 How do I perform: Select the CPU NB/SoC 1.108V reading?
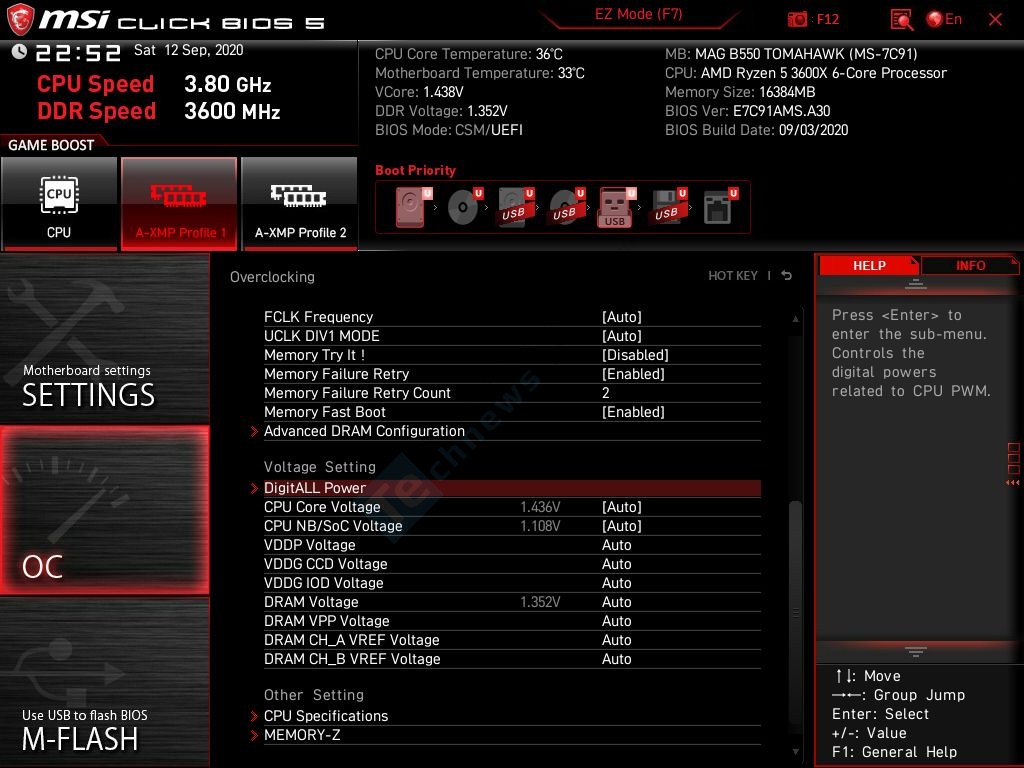[540, 526]
